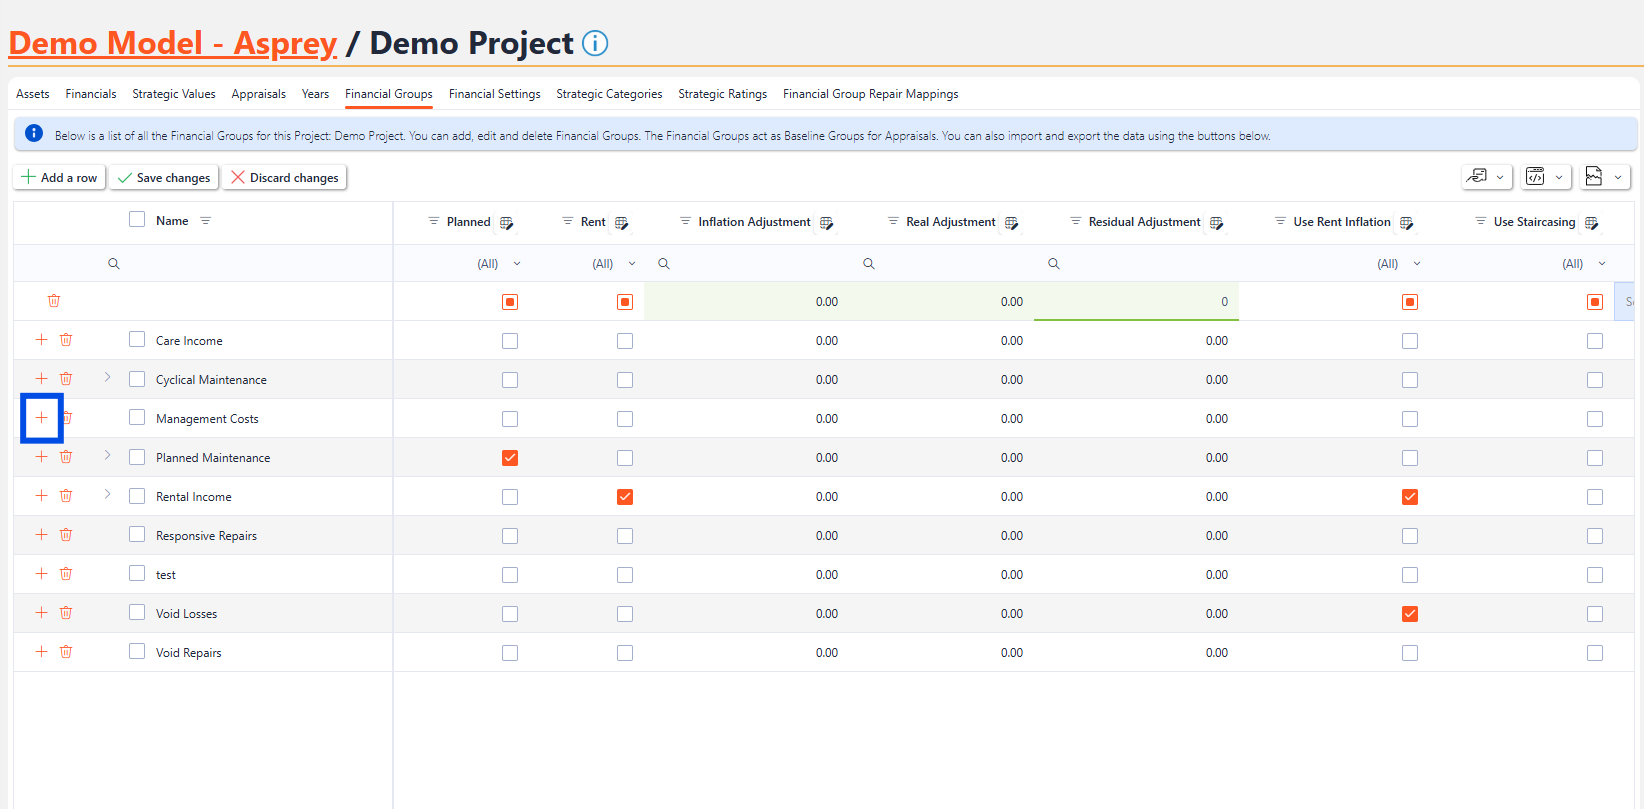This screenshot has height=809, width=1644.
Task: Select the Responsive Repairs row checkbox
Action: (x=137, y=535)
